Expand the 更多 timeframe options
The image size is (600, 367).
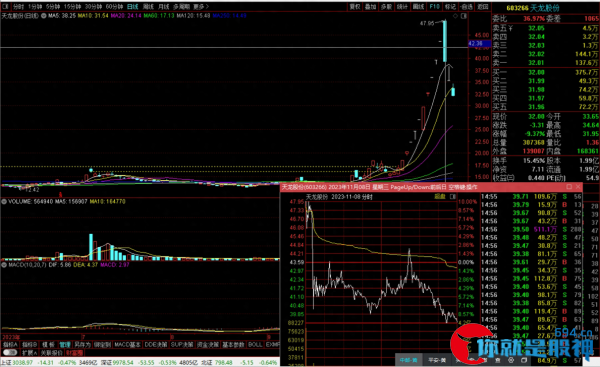click(201, 7)
